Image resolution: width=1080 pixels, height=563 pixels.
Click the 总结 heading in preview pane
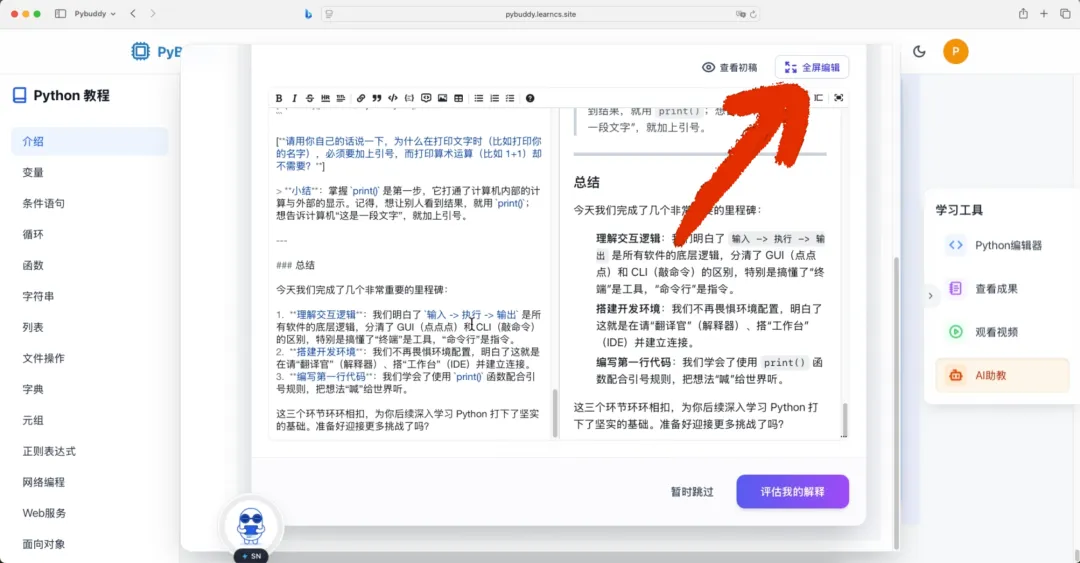pos(587,183)
